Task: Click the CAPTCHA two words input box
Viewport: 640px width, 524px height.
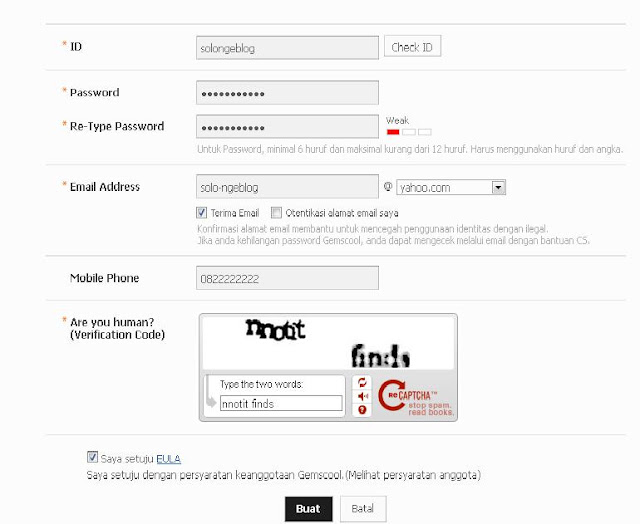Action: 280,404
